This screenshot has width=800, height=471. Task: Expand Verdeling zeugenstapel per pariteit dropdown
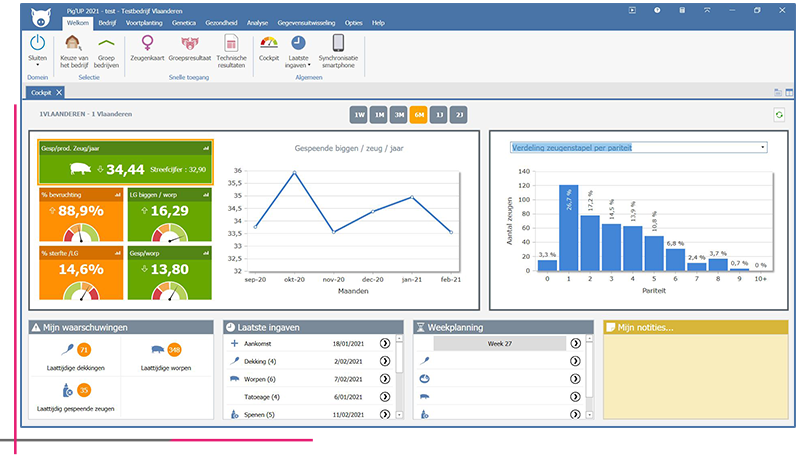point(763,147)
